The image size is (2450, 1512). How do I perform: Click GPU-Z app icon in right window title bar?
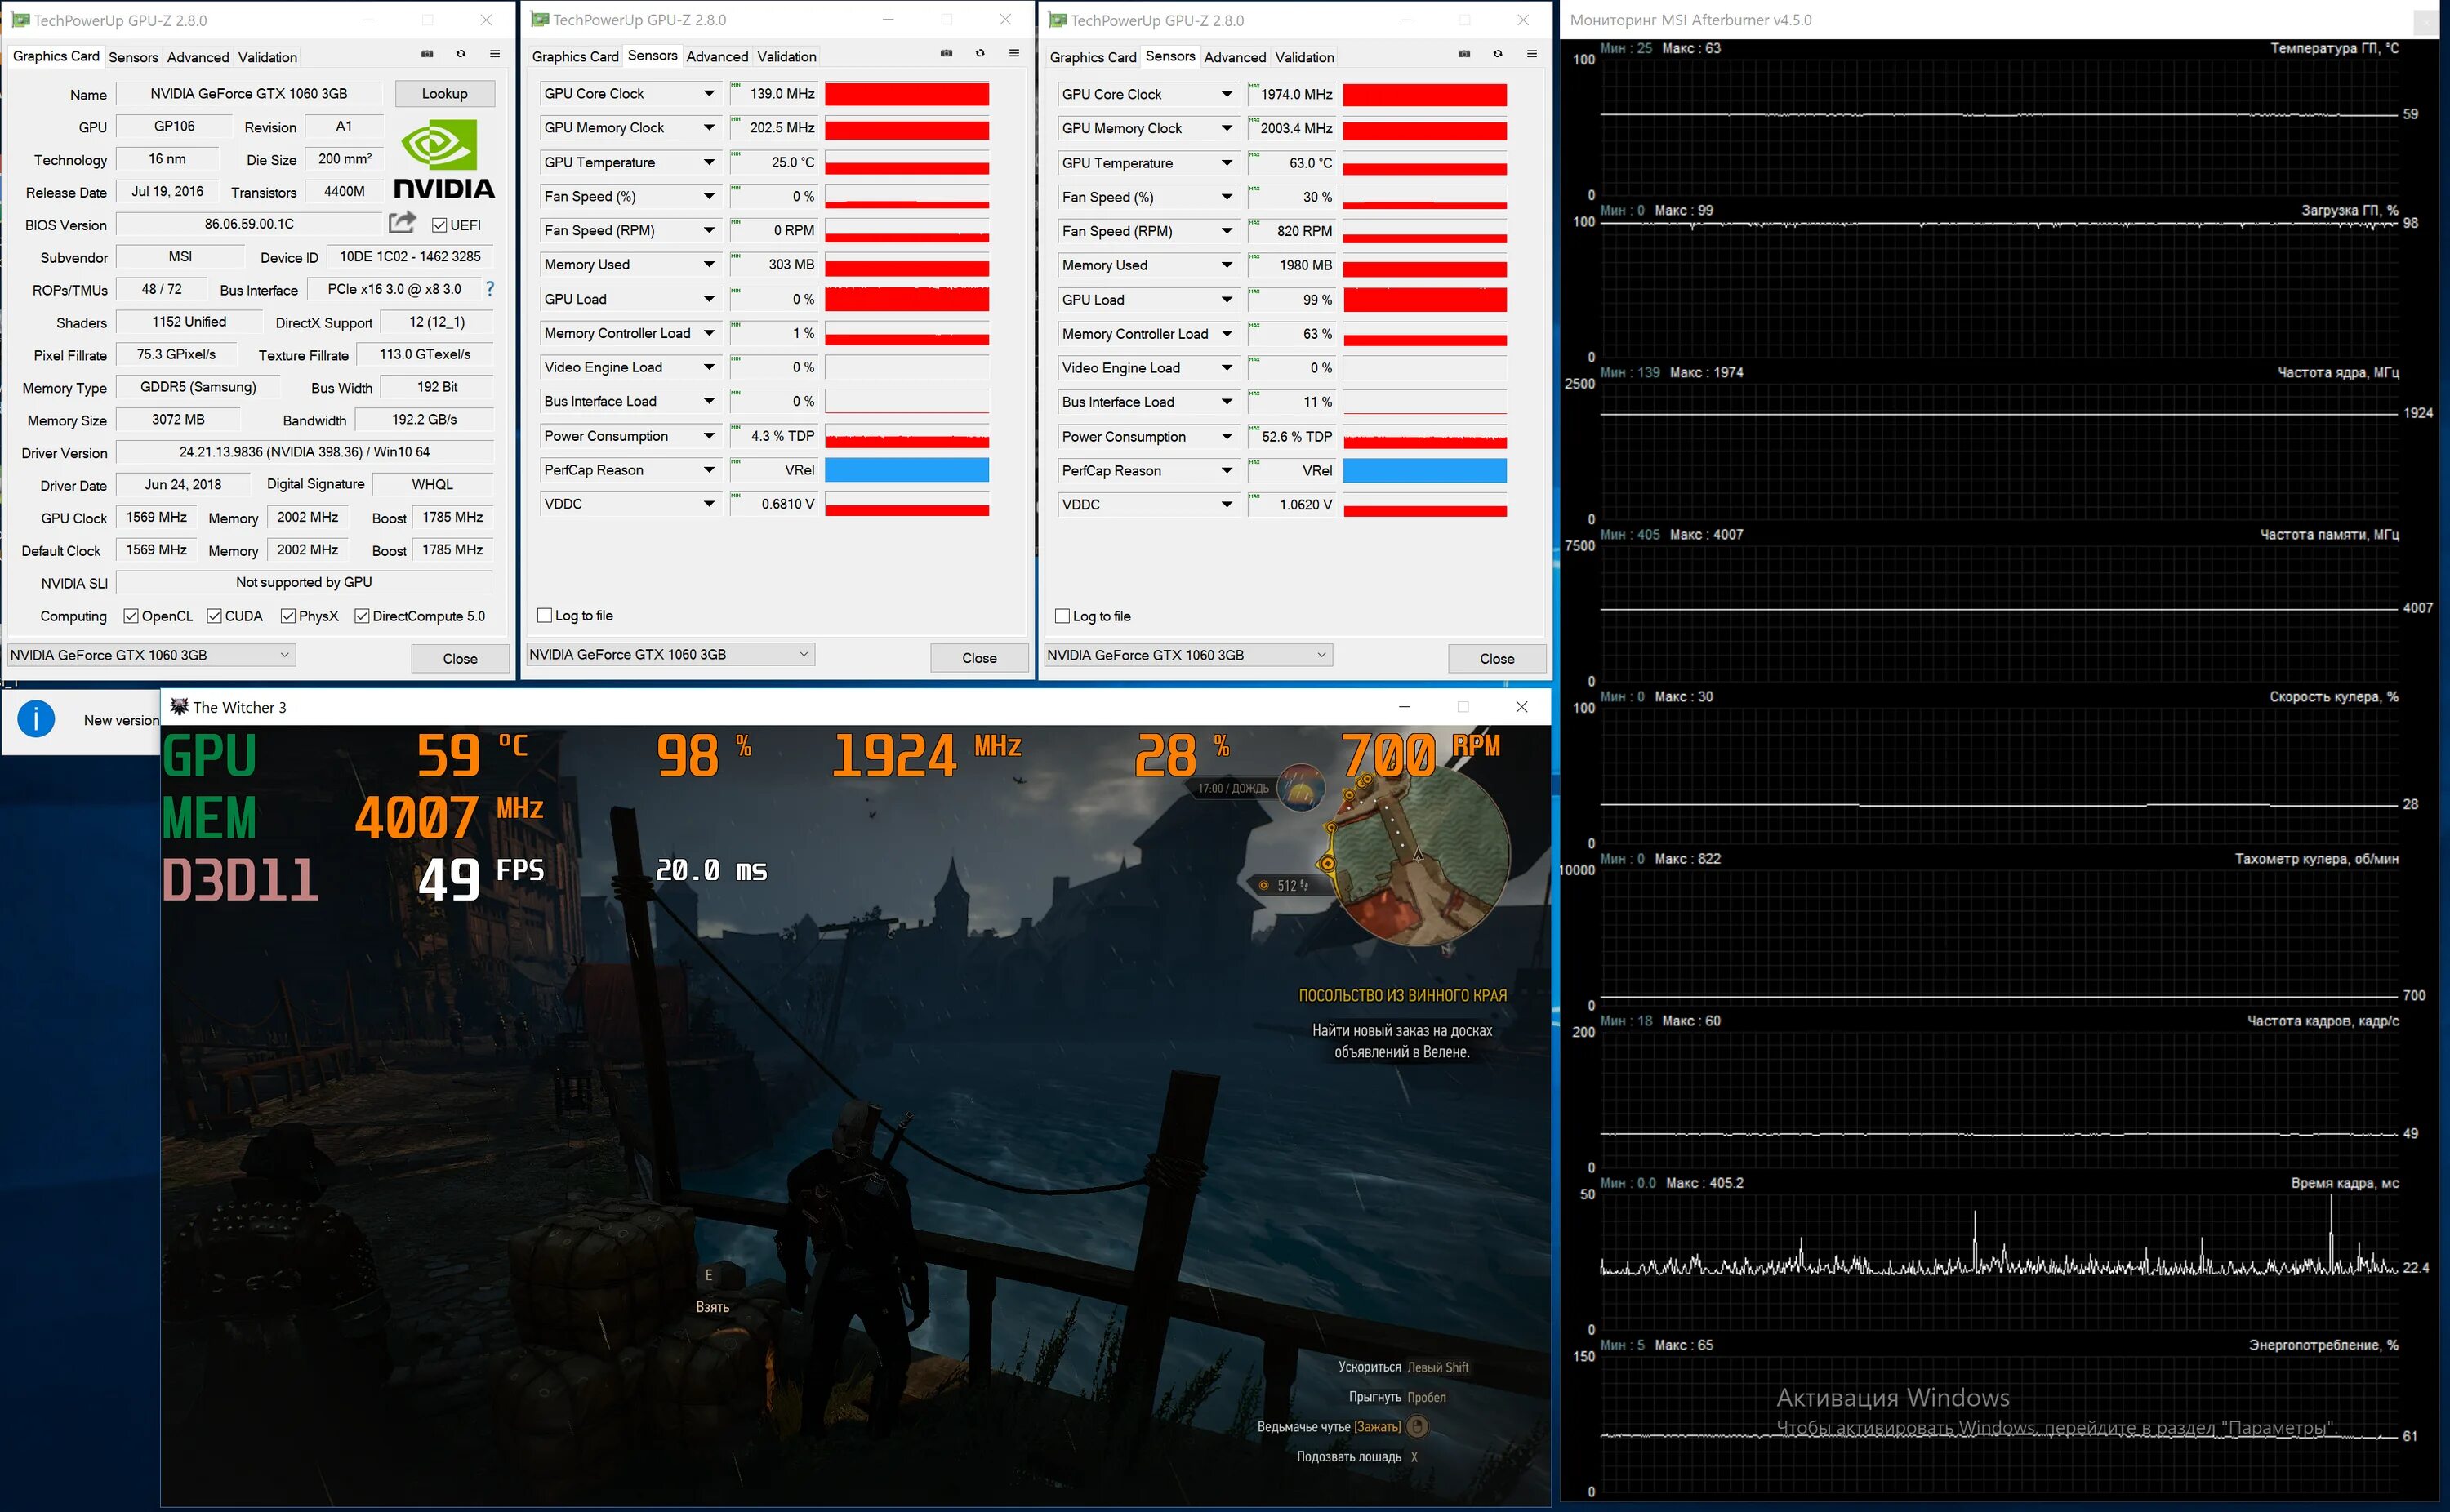click(1058, 20)
